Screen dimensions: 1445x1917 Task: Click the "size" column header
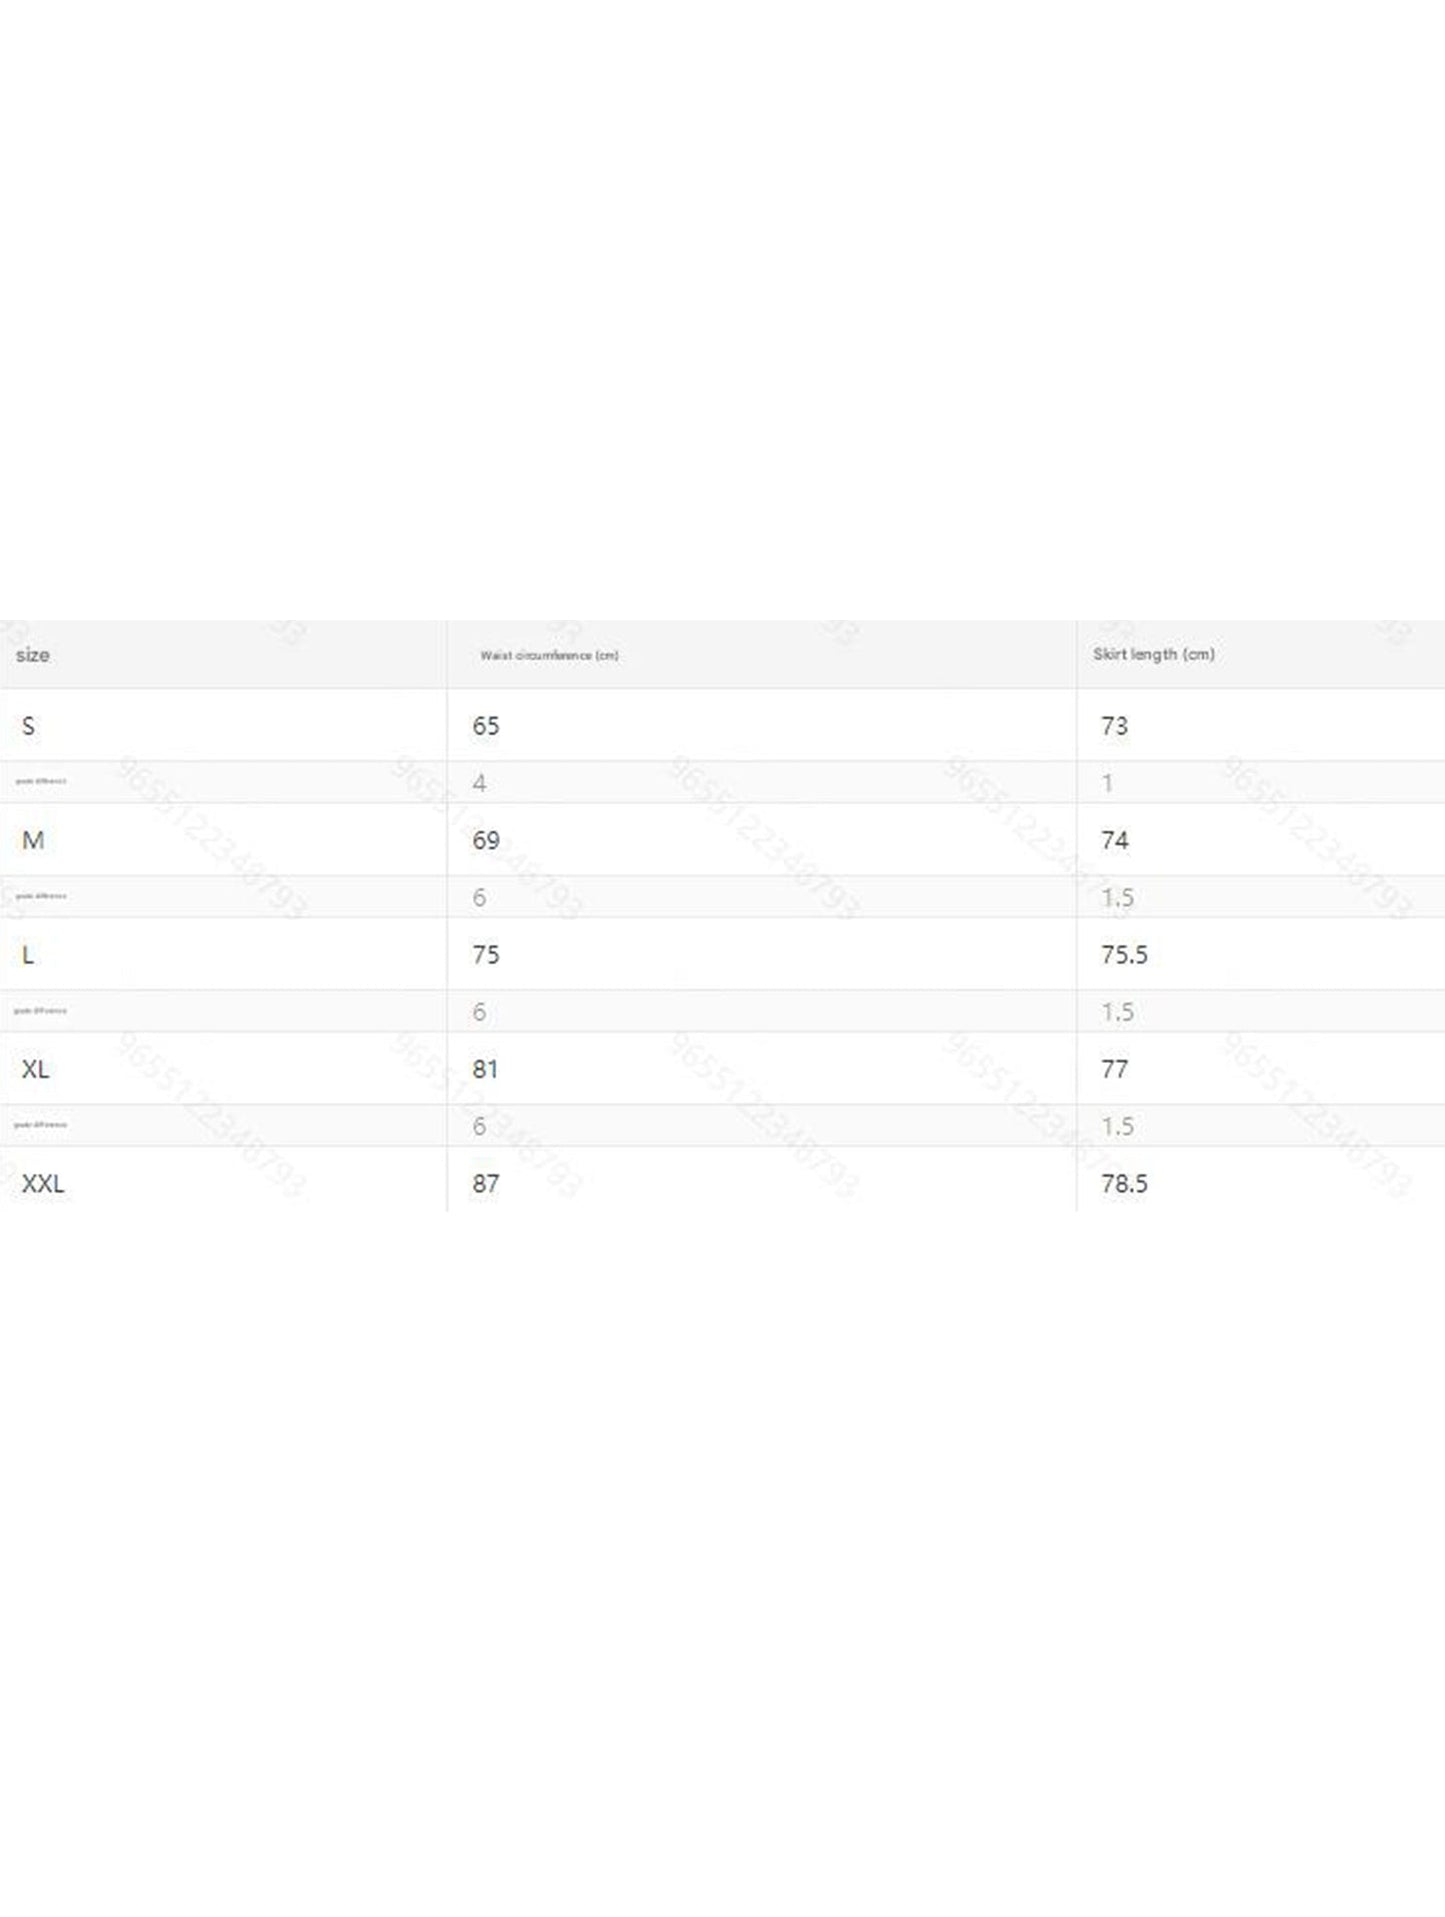(33, 655)
